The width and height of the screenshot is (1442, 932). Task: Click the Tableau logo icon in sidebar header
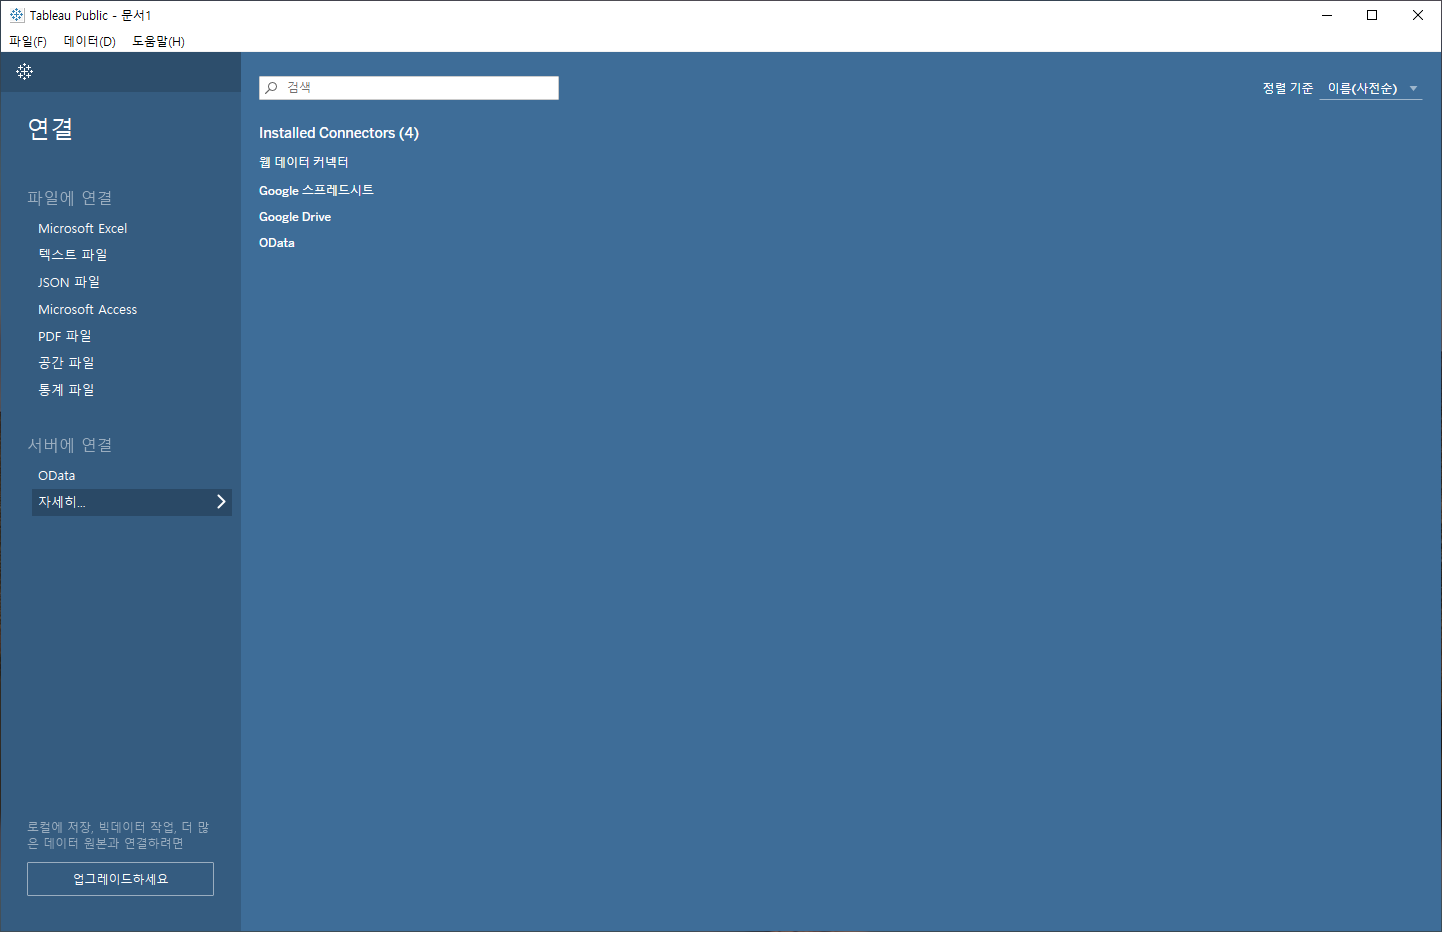(25, 72)
